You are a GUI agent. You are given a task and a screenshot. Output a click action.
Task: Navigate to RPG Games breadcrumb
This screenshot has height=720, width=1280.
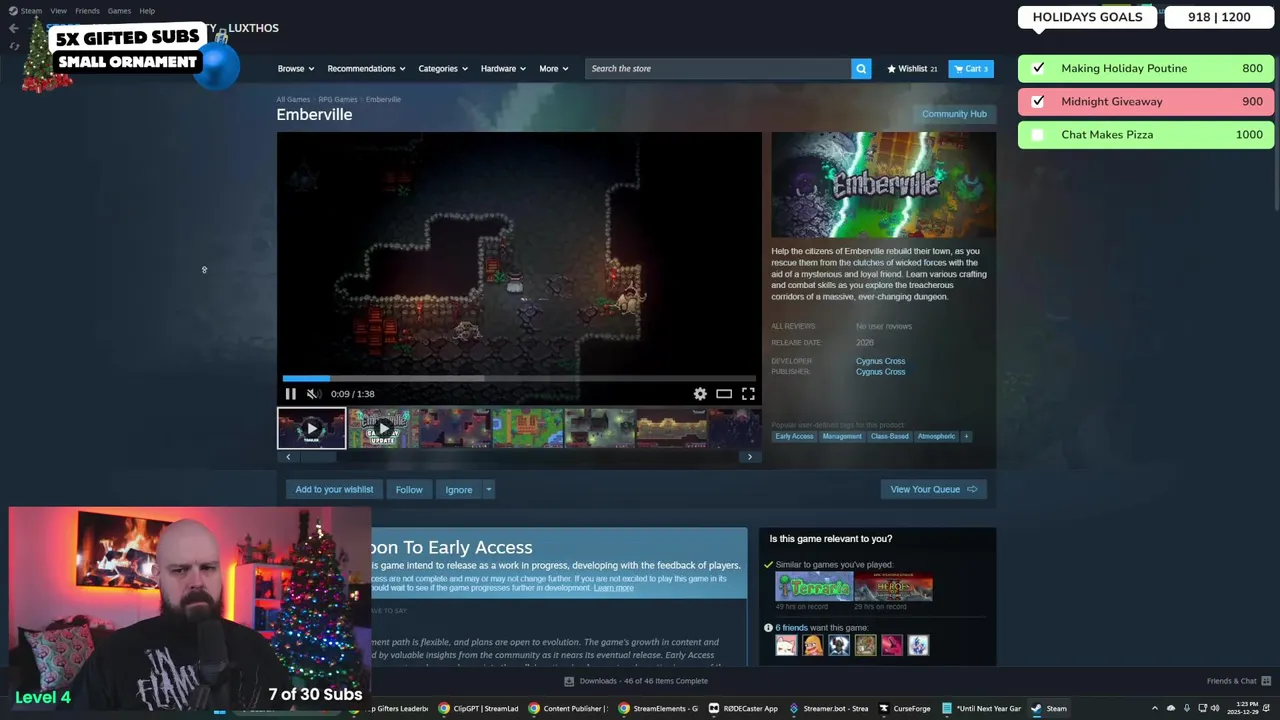(338, 99)
